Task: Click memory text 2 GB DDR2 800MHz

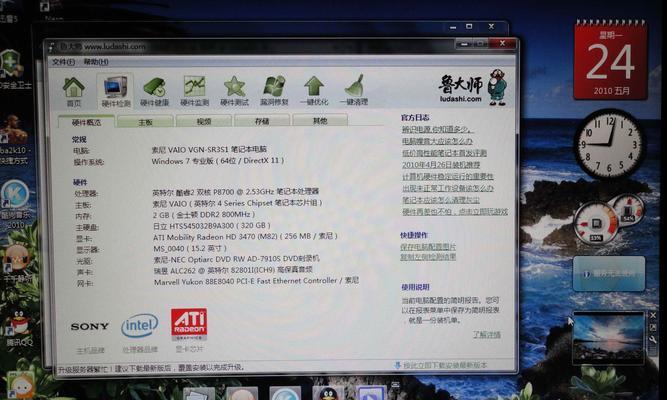Action: pyautogui.click(x=204, y=214)
